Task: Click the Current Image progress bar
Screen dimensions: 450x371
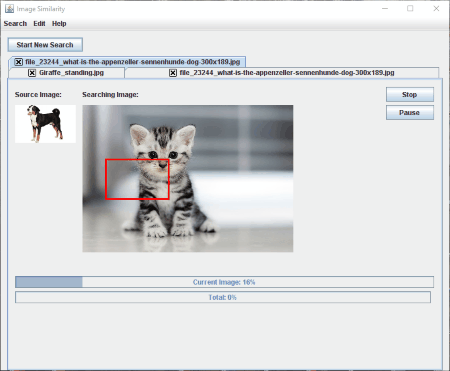Action: click(224, 282)
